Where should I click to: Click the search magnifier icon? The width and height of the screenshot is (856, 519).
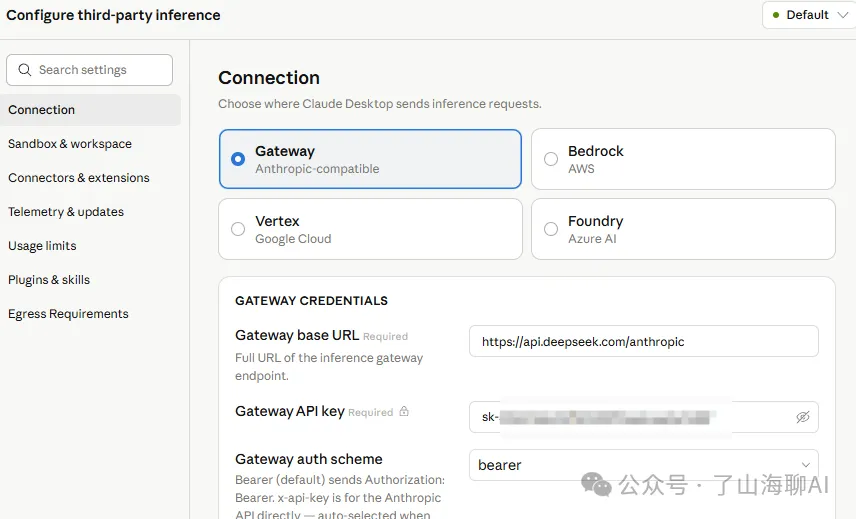point(25,70)
